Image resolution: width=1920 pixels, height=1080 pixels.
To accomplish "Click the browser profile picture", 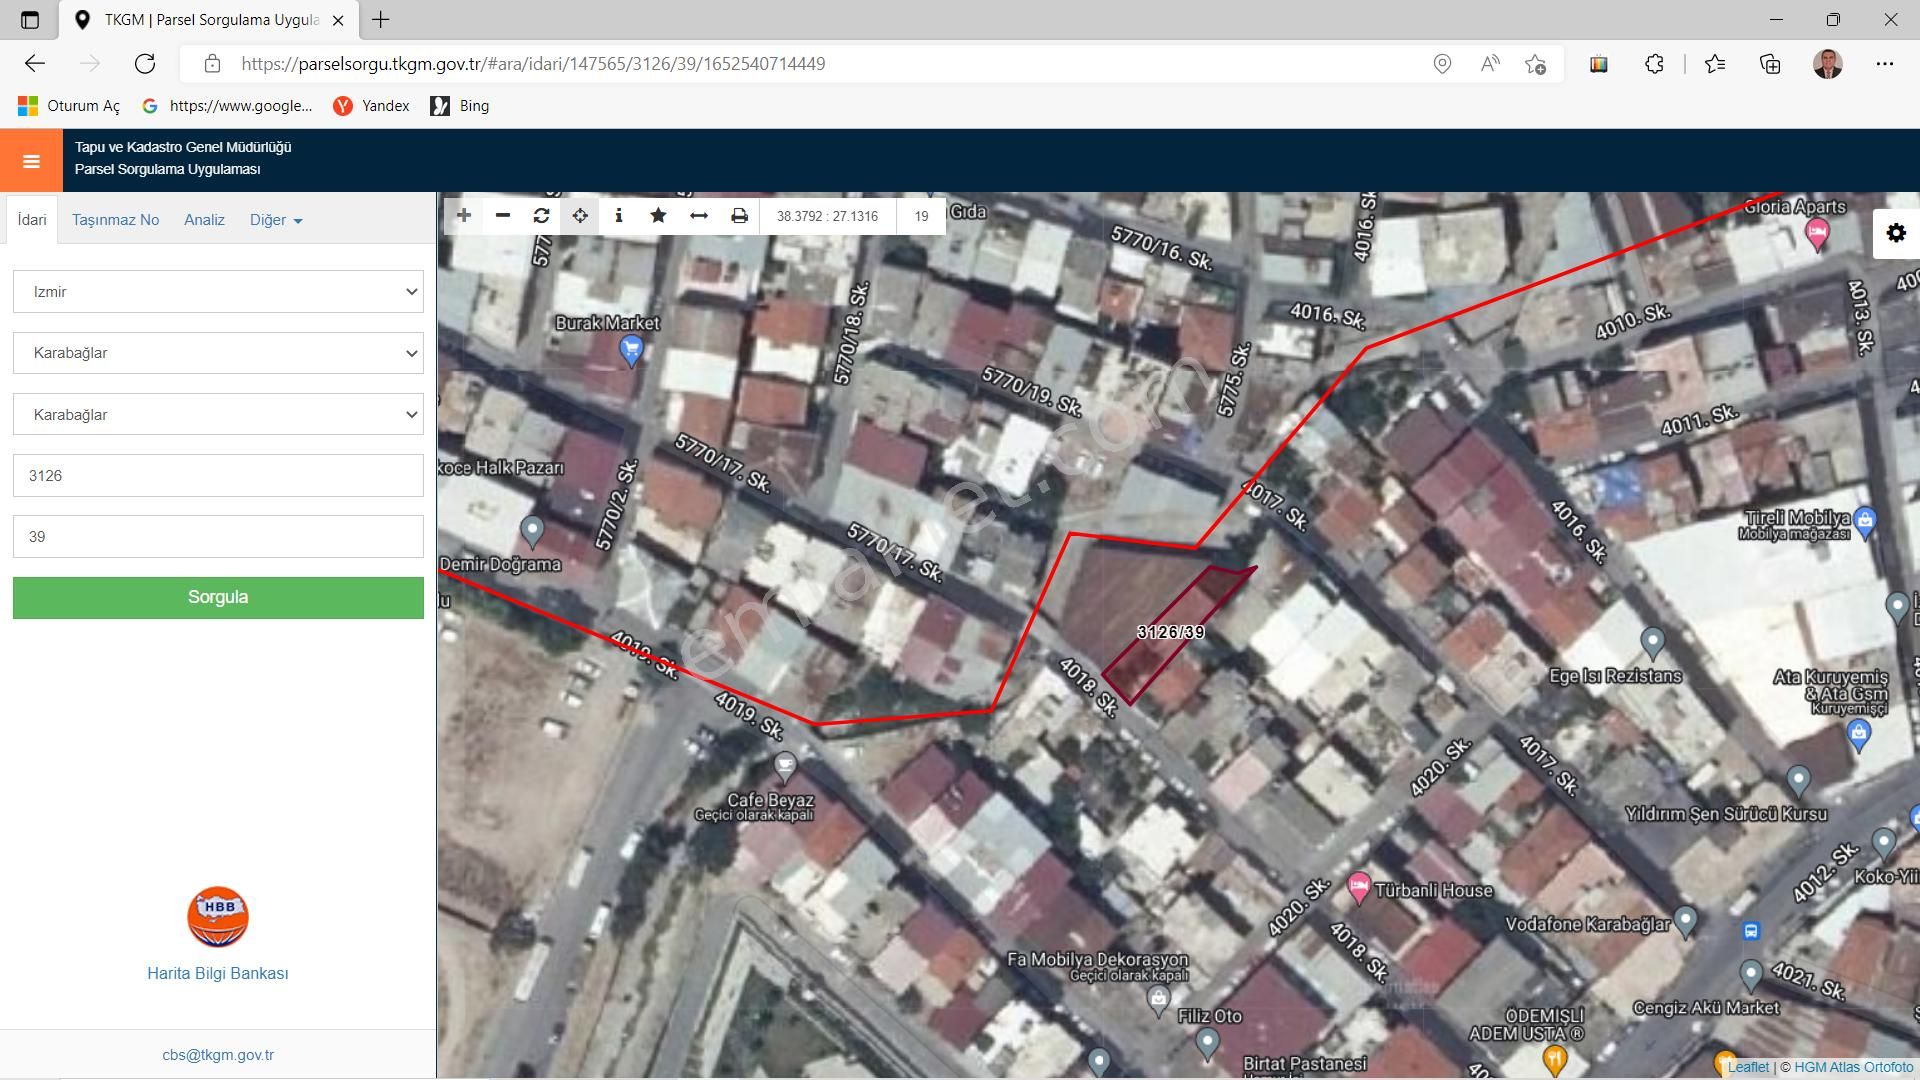I will pos(1828,64).
